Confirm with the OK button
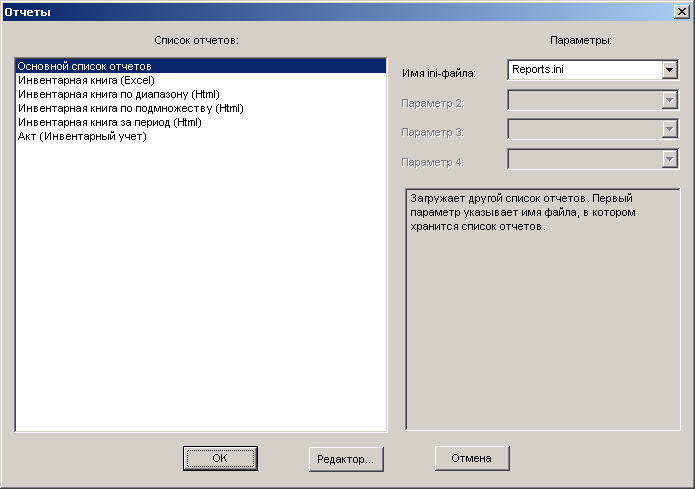This screenshot has height=489, width=695. [x=220, y=458]
